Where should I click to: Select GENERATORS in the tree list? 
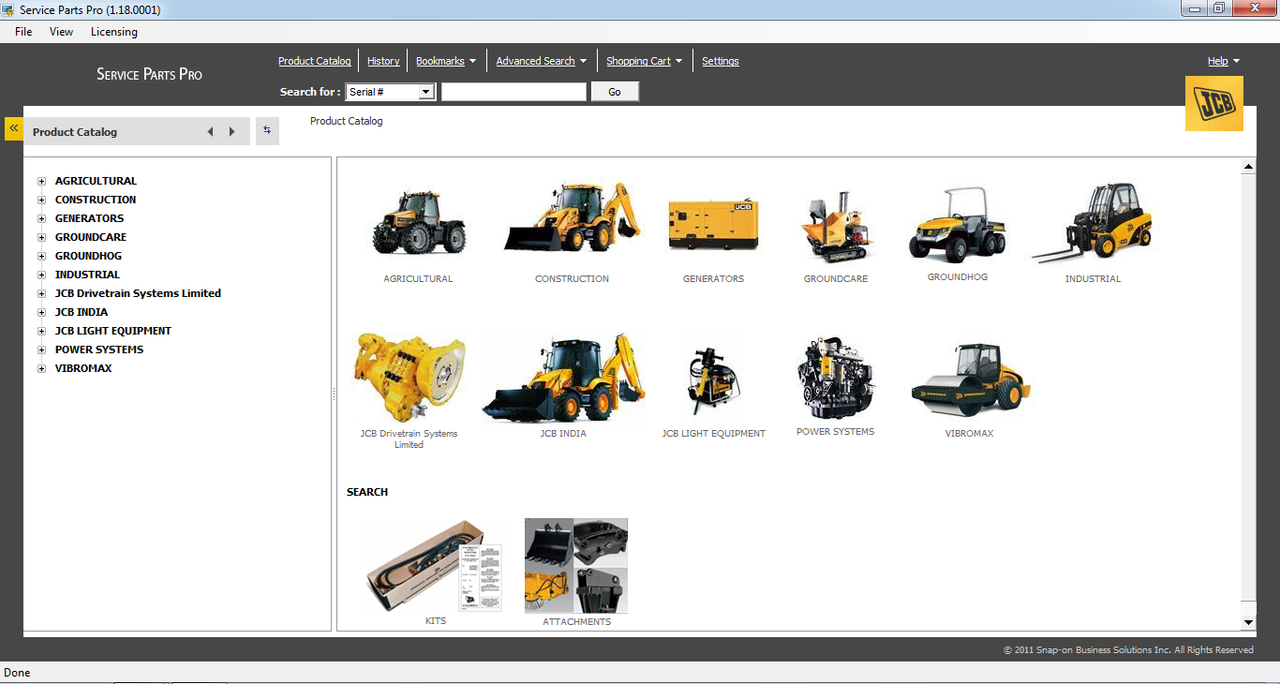[89, 219]
